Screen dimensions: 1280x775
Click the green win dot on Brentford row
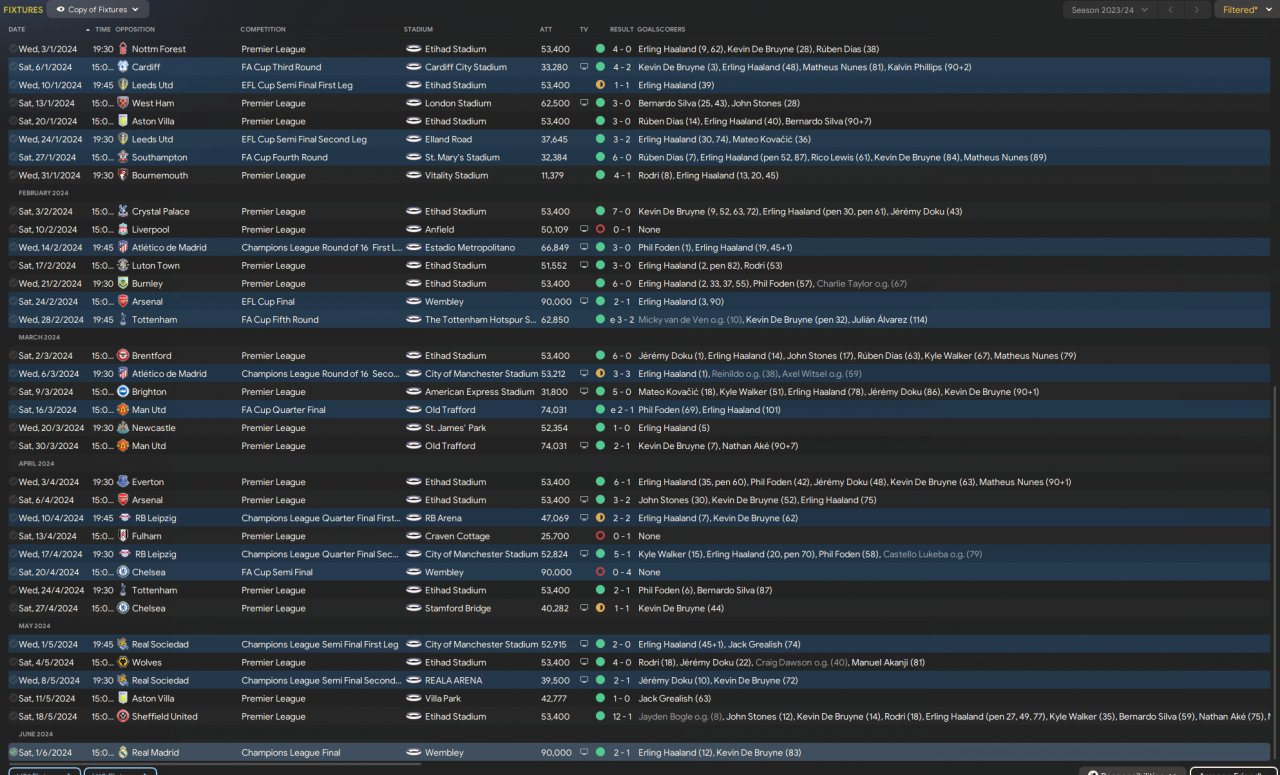(x=600, y=355)
